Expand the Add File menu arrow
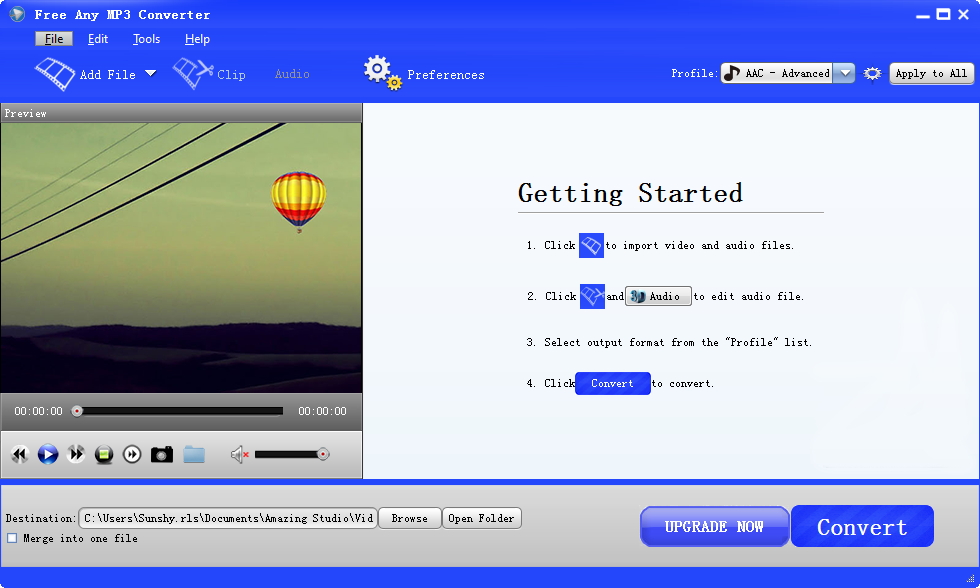The width and height of the screenshot is (980, 588). 150,73
